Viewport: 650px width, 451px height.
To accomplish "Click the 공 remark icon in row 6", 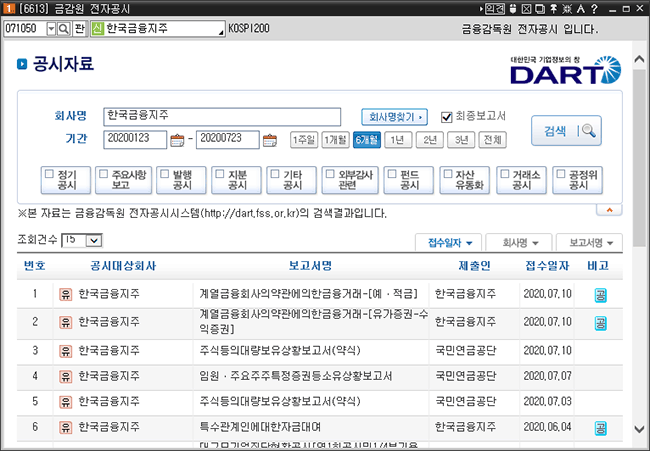I will click(x=601, y=428).
